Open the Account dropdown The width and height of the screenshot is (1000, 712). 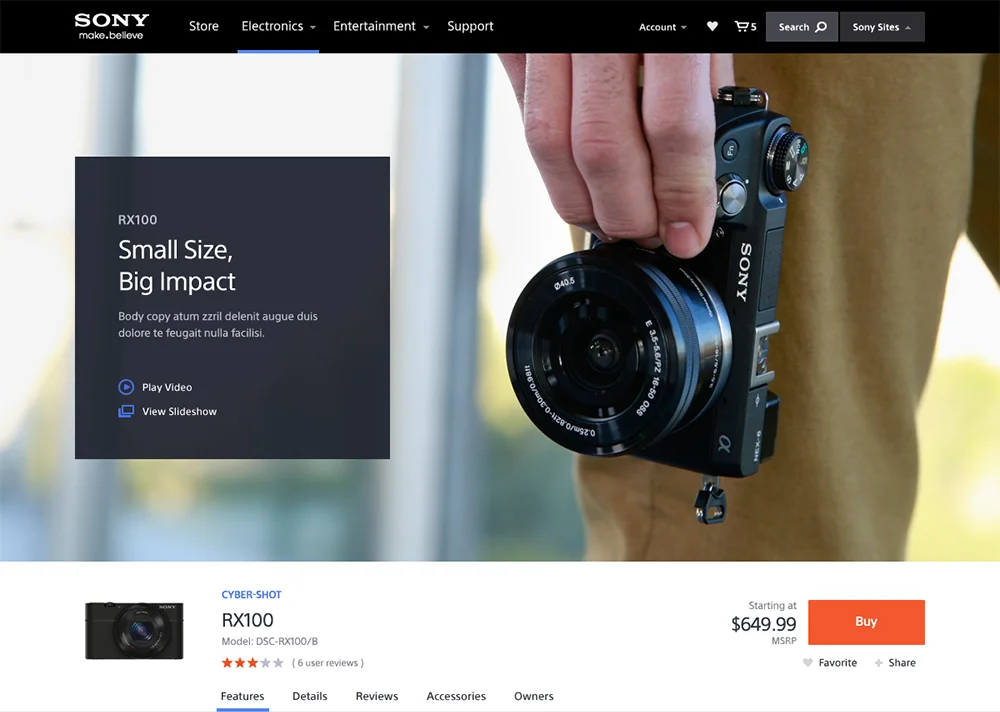pyautogui.click(x=663, y=27)
